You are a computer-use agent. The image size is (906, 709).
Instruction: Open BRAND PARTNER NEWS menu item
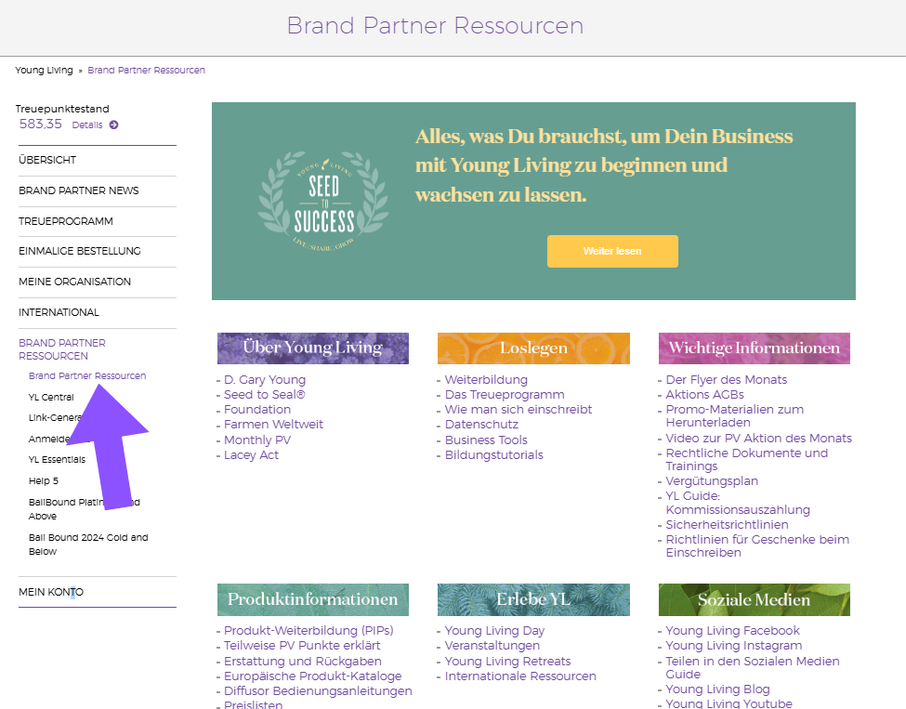(79, 191)
